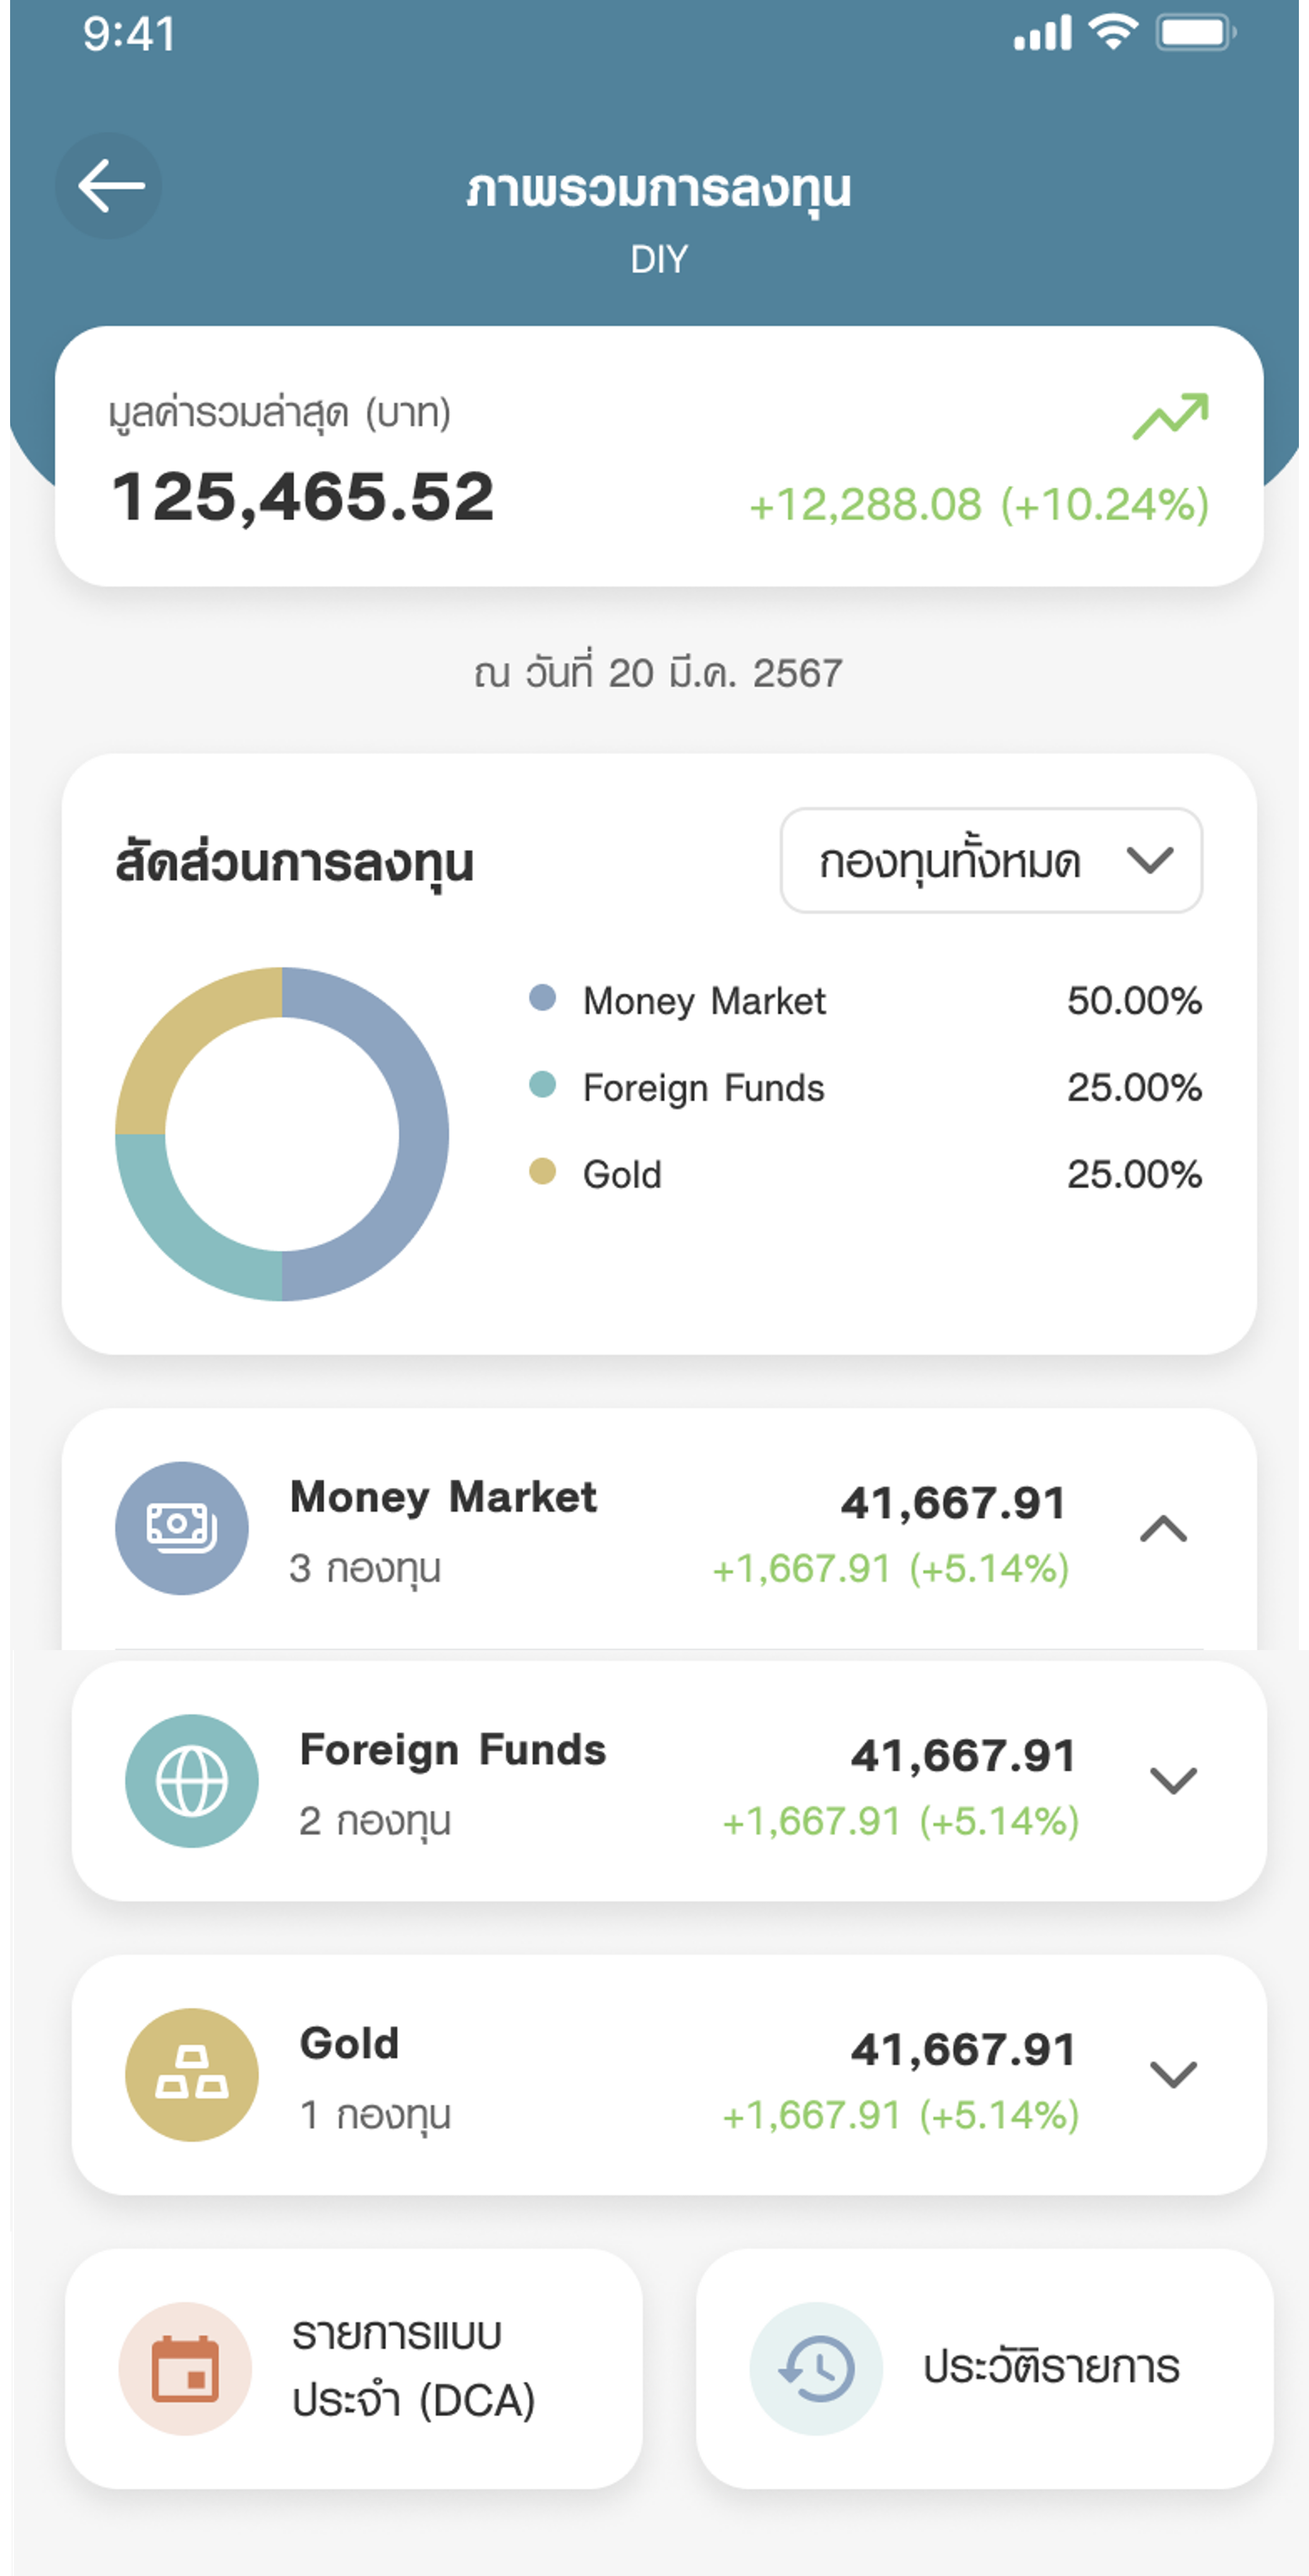The width and height of the screenshot is (1309, 2576).
Task: Tap the battery status icon
Action: tap(1195, 33)
